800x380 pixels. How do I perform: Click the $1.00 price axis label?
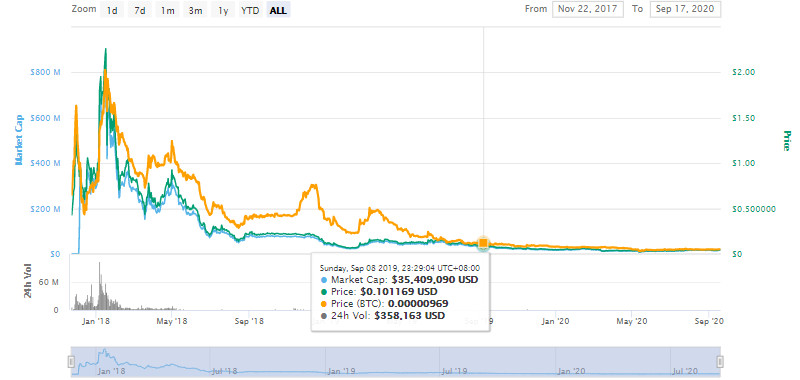(x=743, y=163)
